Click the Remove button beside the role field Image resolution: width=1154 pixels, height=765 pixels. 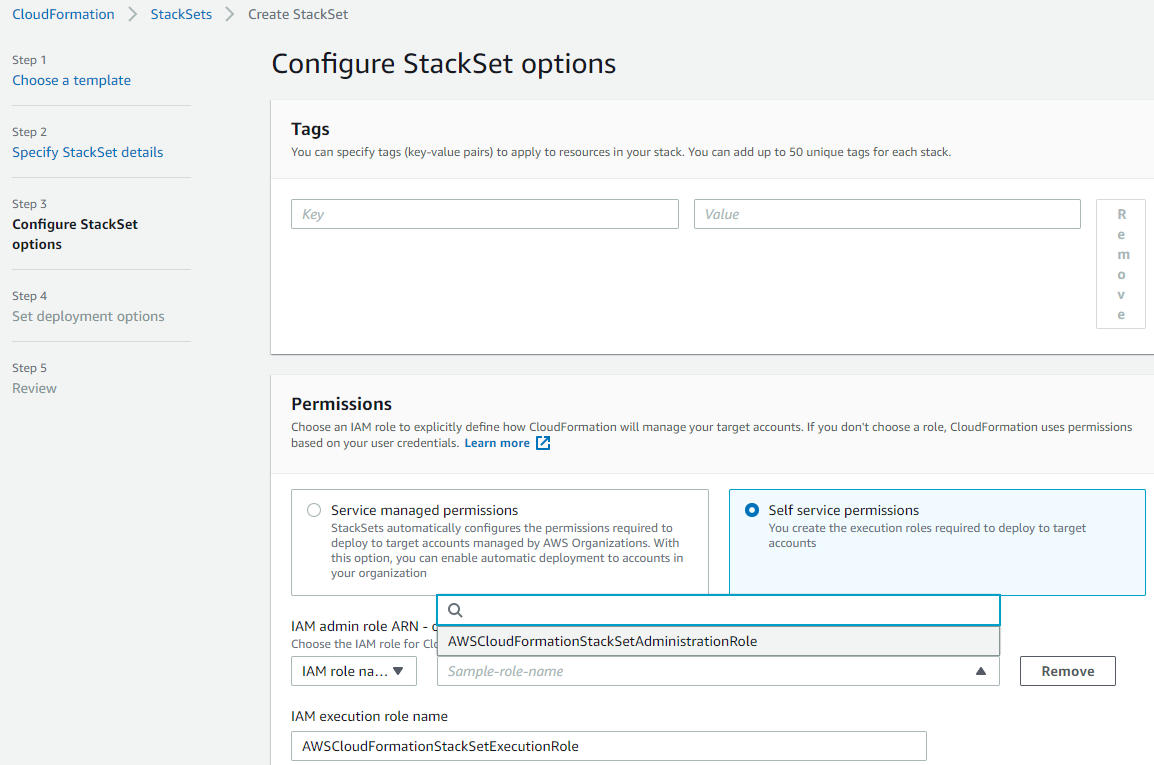pyautogui.click(x=1067, y=671)
